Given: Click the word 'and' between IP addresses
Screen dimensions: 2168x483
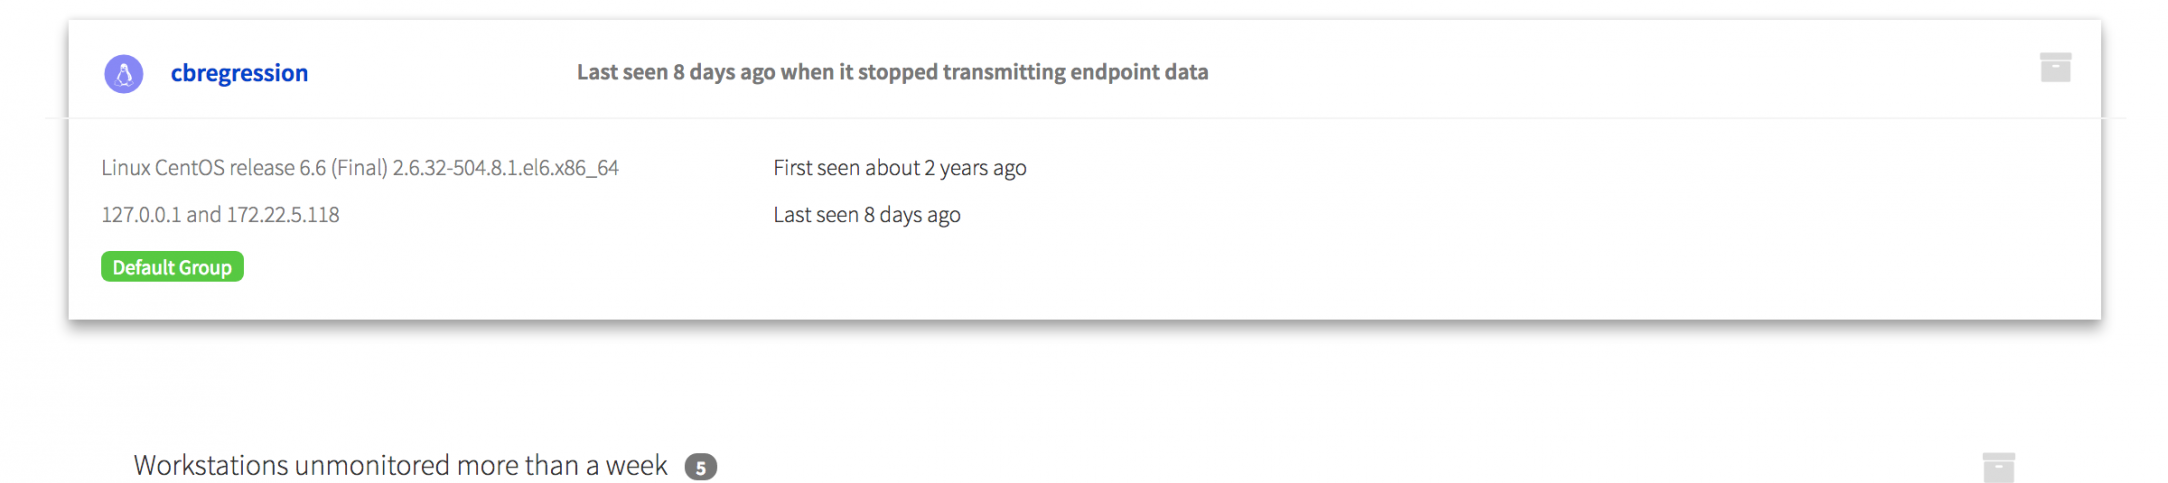Looking at the screenshot, I should (204, 215).
